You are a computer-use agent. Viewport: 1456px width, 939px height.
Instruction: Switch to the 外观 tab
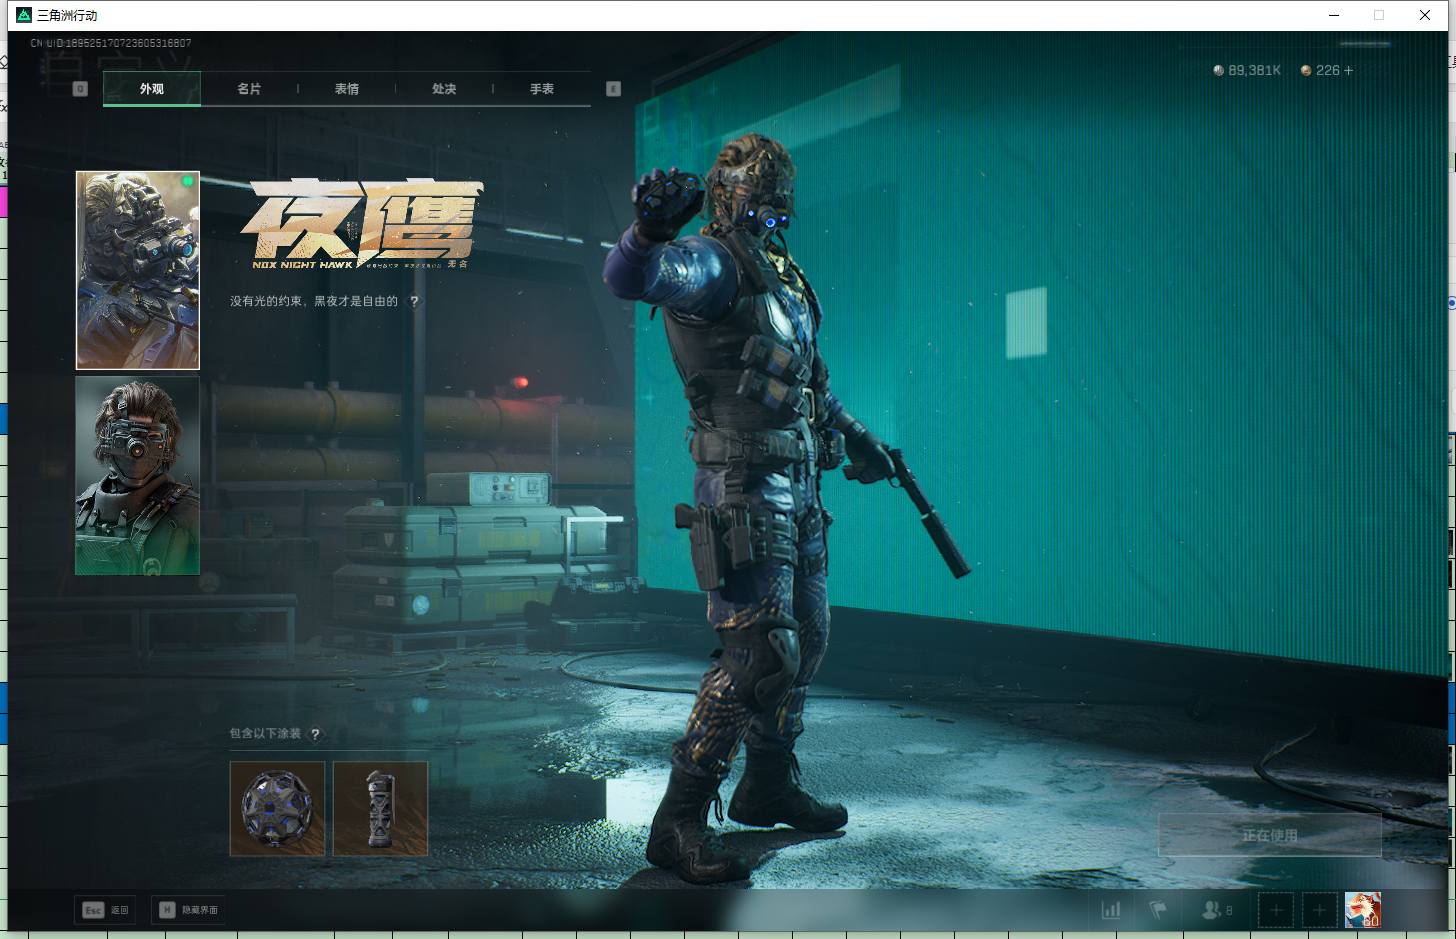[152, 89]
